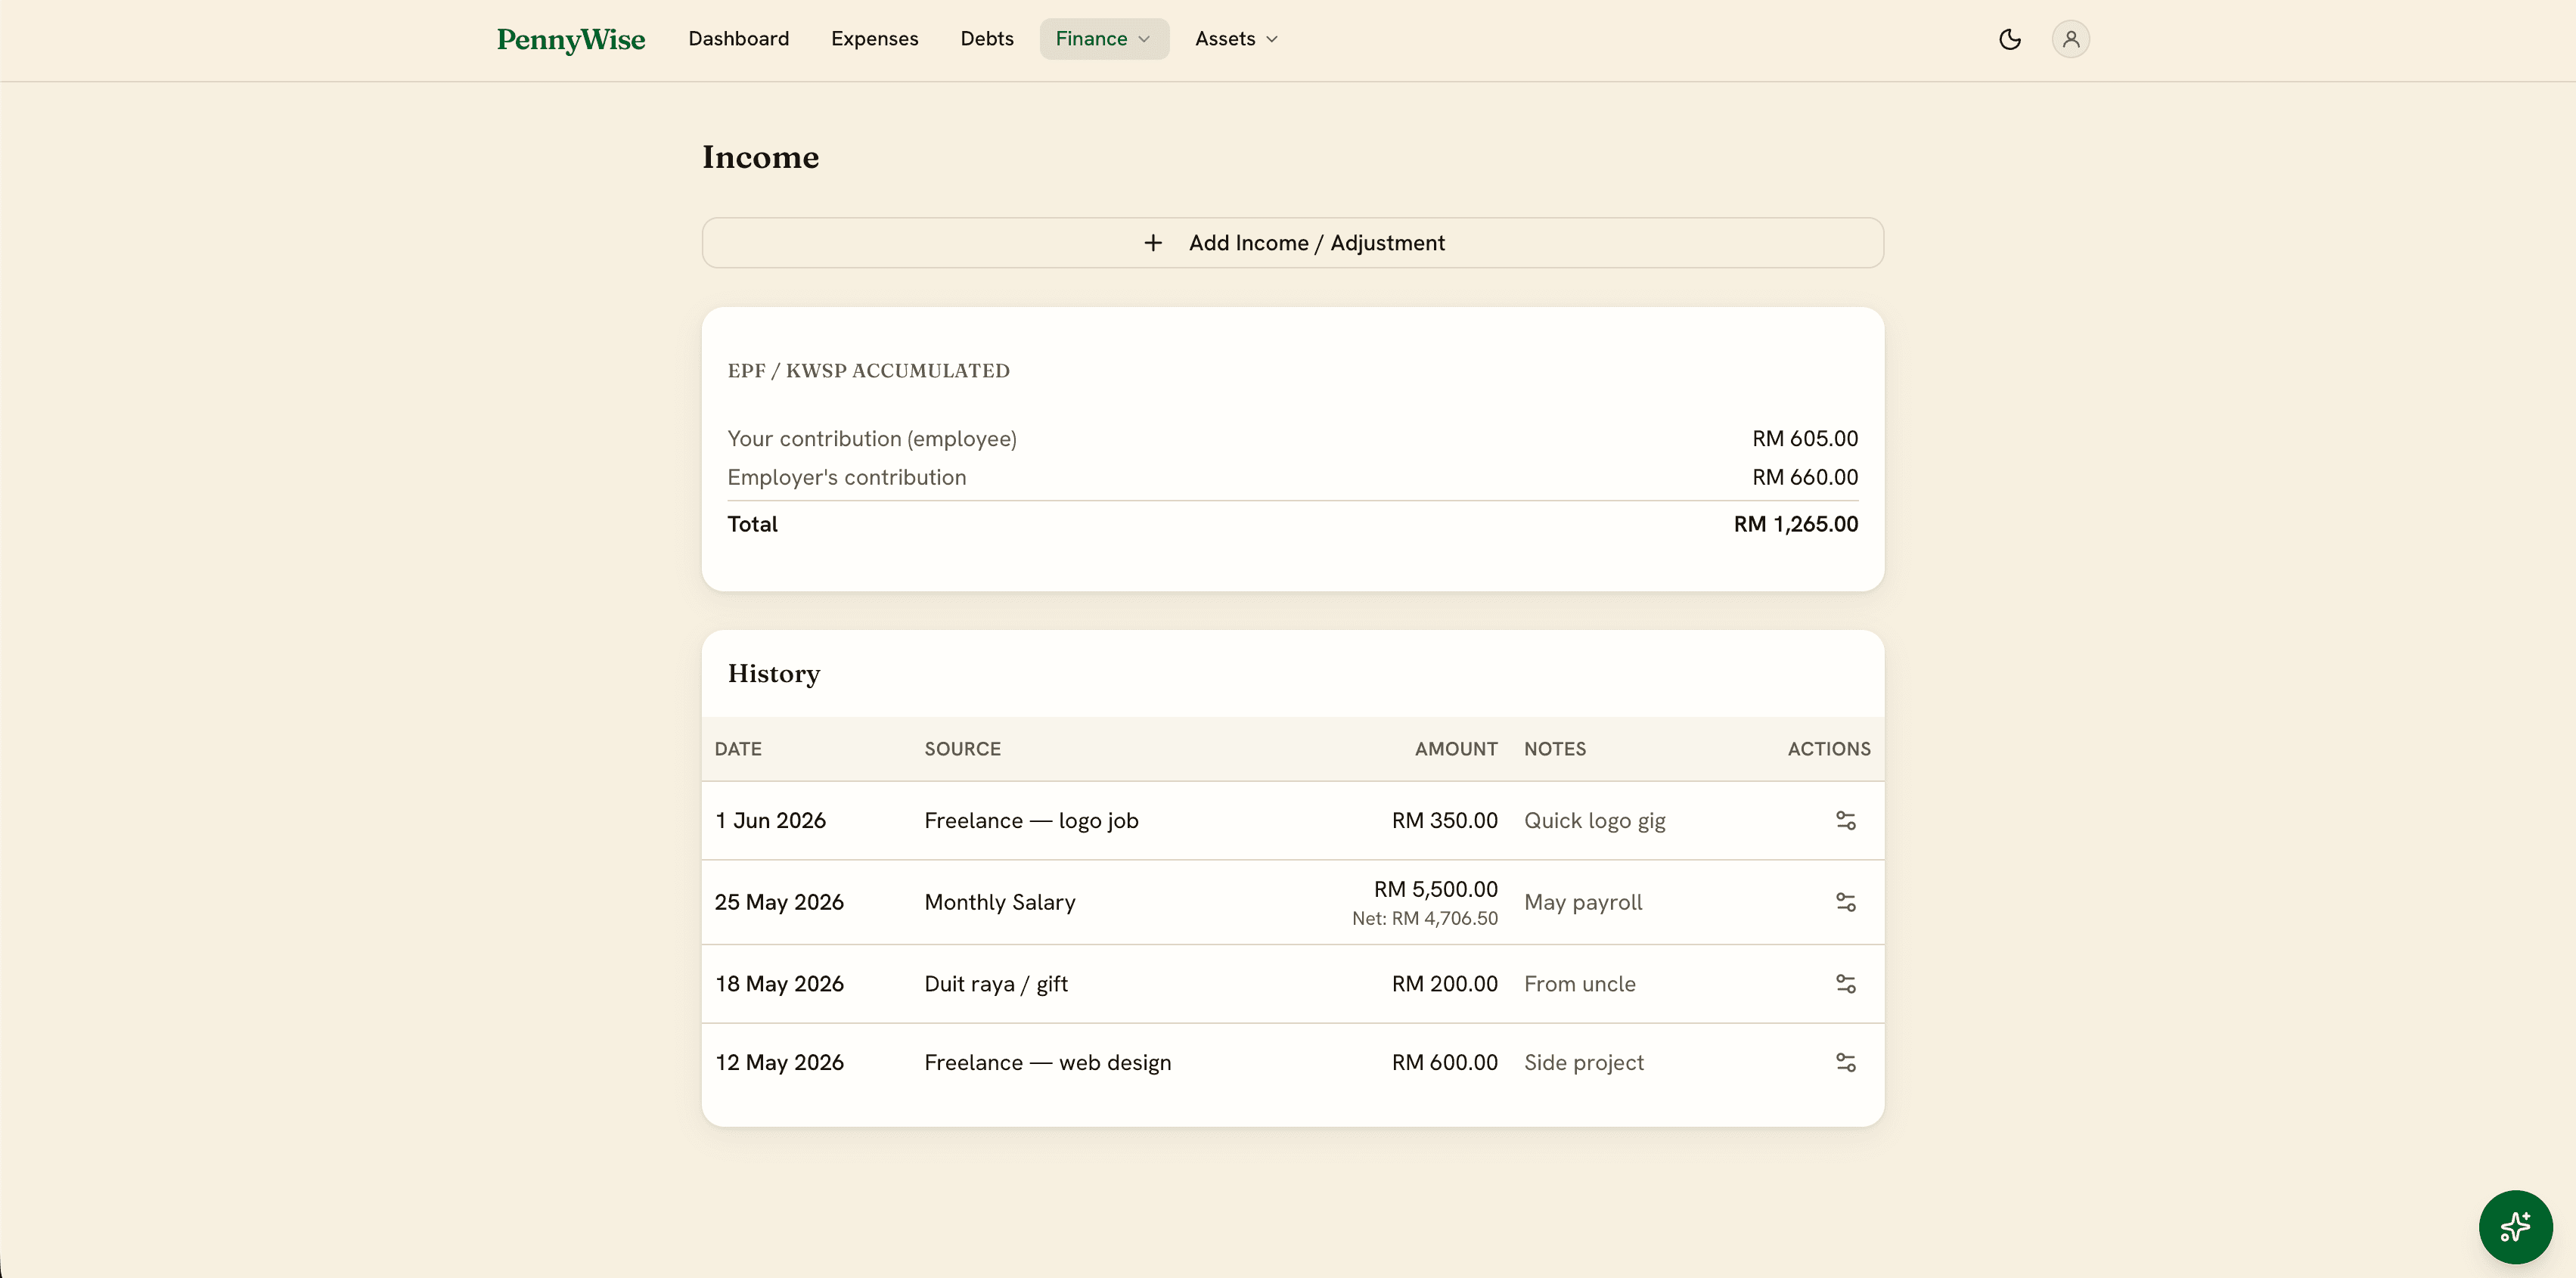Click the DATE column header
The height and width of the screenshot is (1278, 2576).
738,749
